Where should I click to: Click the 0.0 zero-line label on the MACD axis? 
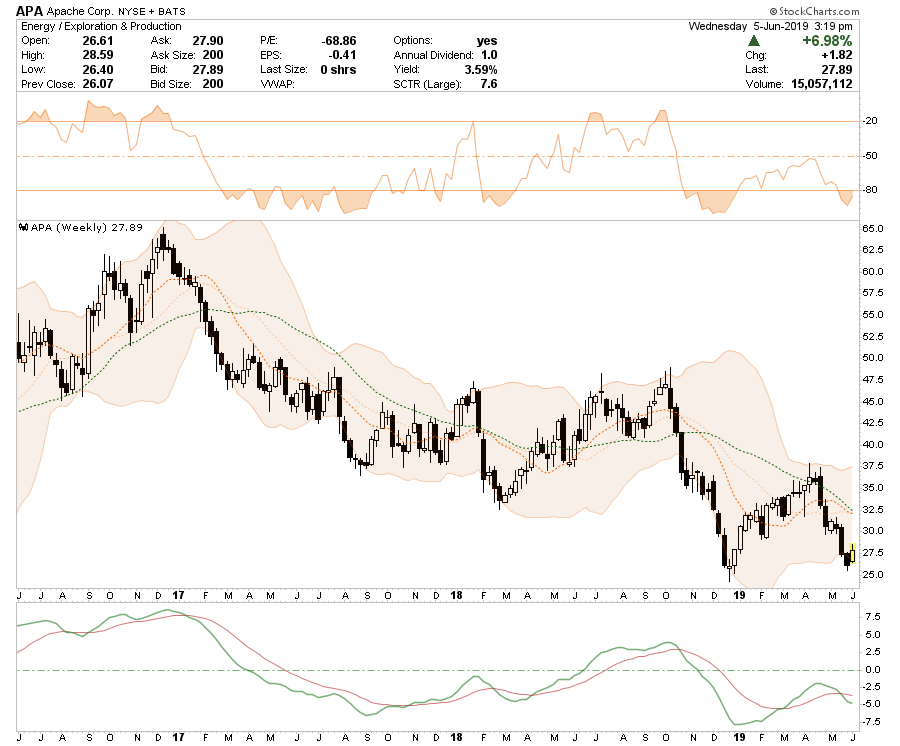(873, 670)
